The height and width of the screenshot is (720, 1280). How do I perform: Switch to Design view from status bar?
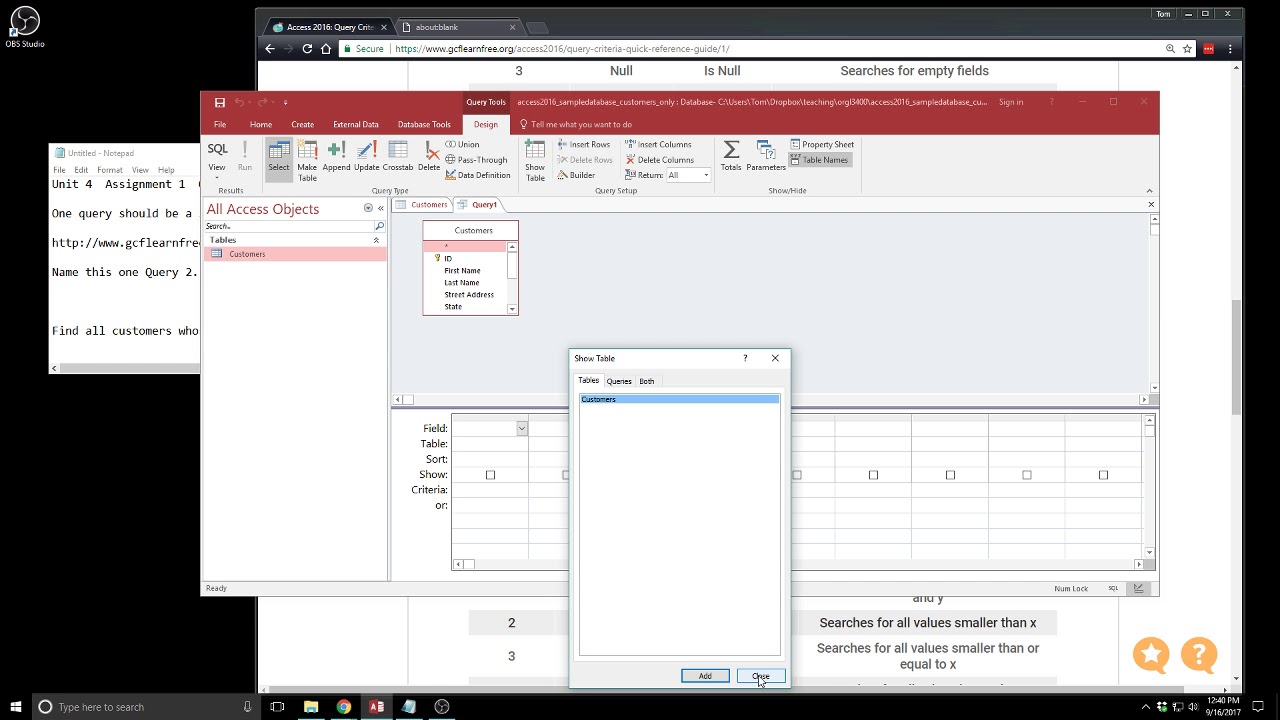point(1138,588)
